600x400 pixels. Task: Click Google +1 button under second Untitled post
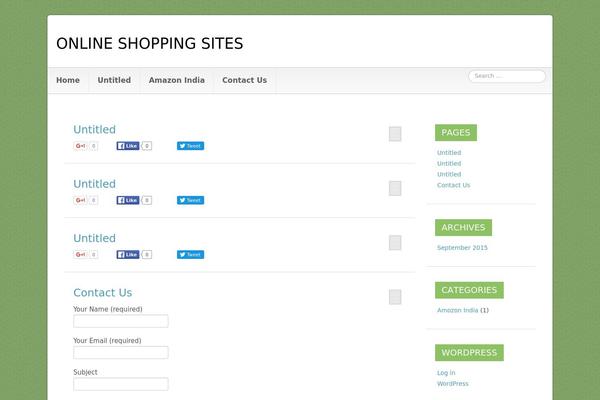point(80,200)
